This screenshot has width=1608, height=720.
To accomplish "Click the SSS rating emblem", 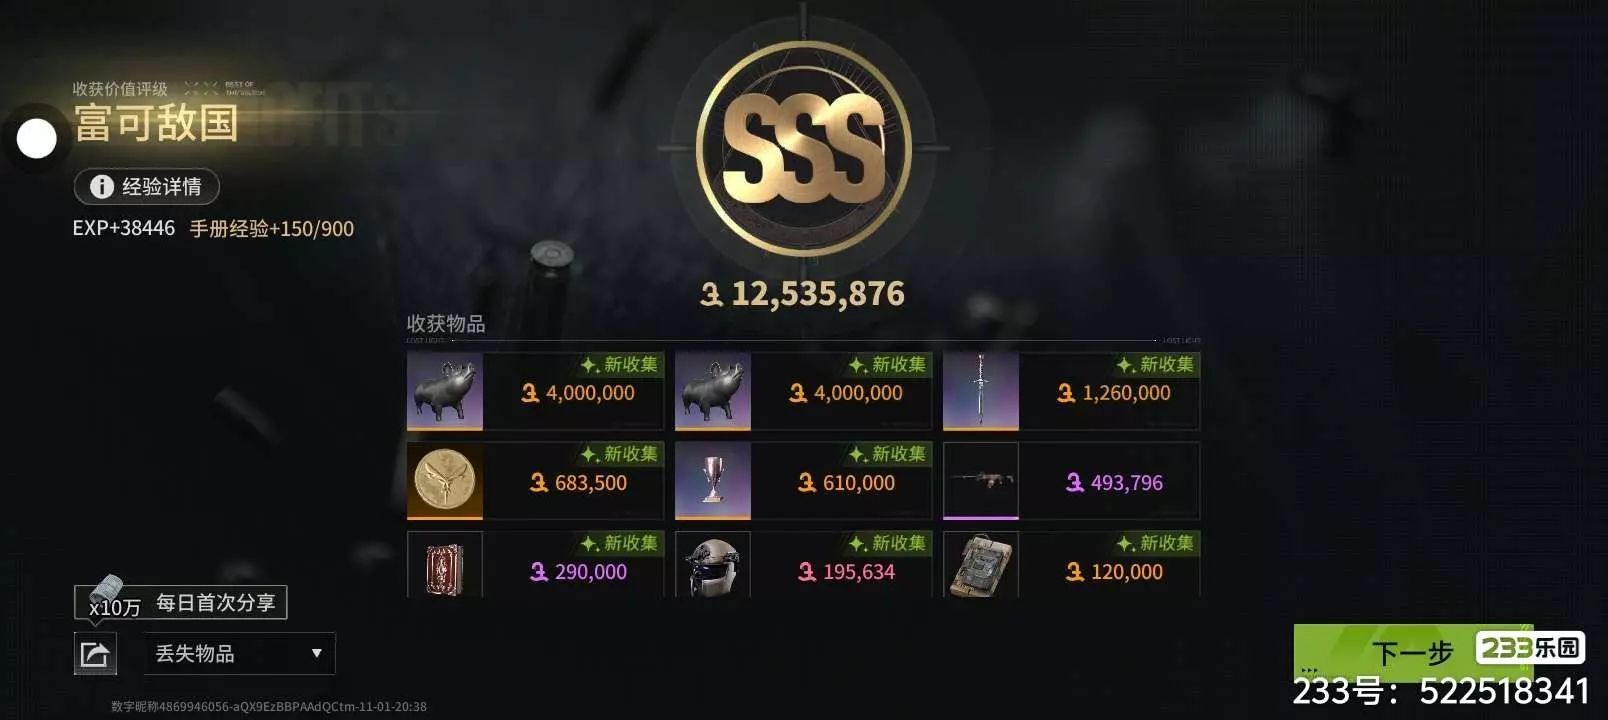I will point(803,148).
